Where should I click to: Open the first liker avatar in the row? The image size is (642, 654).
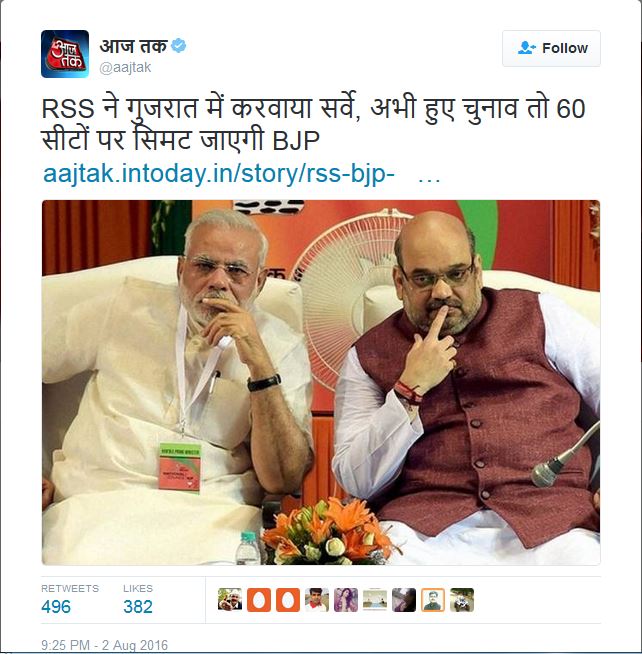coord(230,600)
